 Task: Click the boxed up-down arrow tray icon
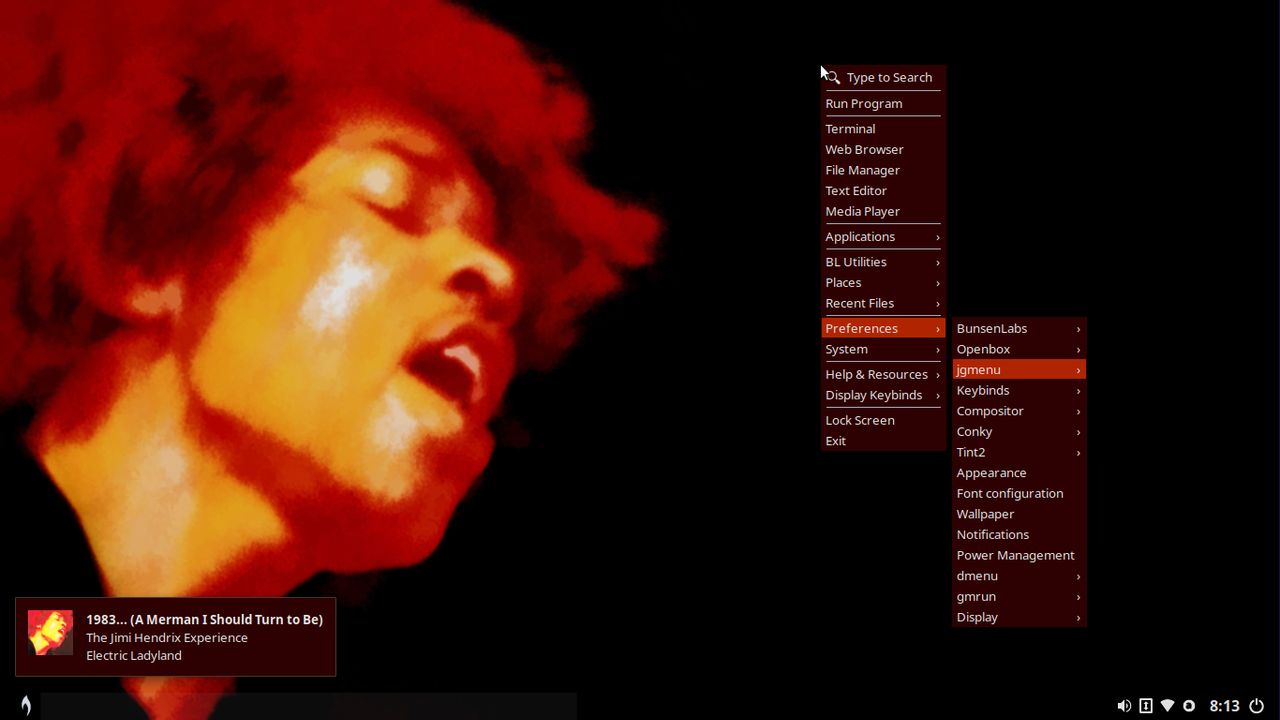point(1146,706)
